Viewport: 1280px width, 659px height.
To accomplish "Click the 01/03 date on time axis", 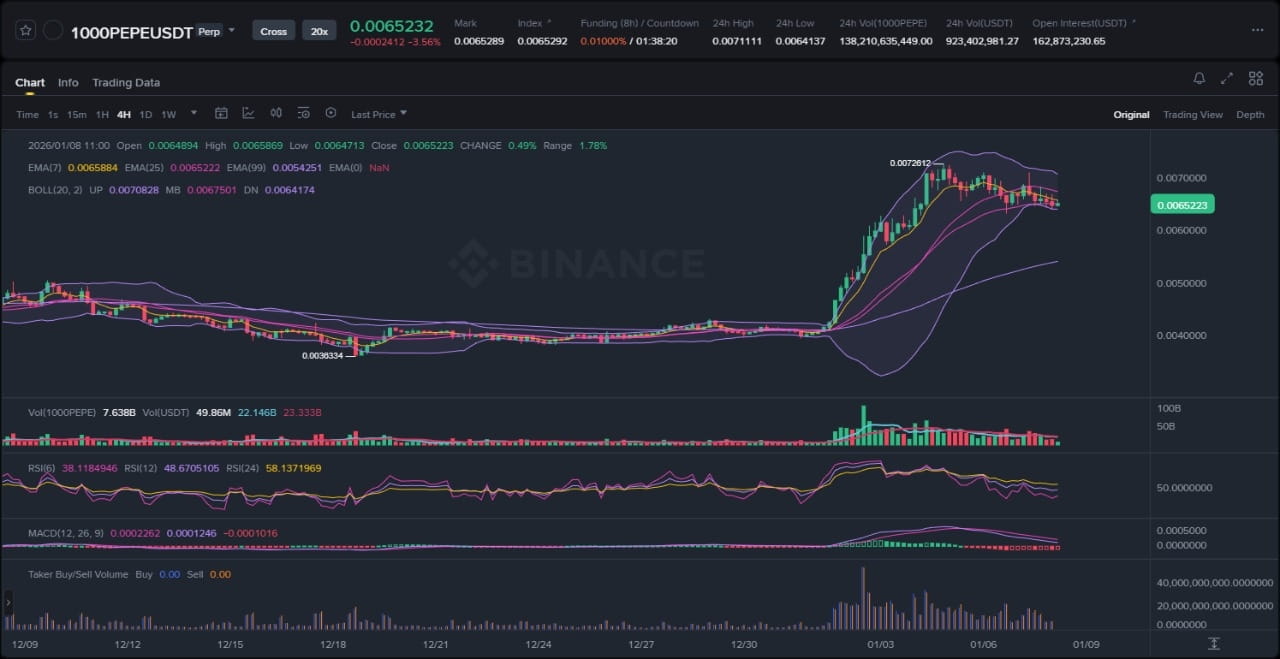I will tap(881, 644).
